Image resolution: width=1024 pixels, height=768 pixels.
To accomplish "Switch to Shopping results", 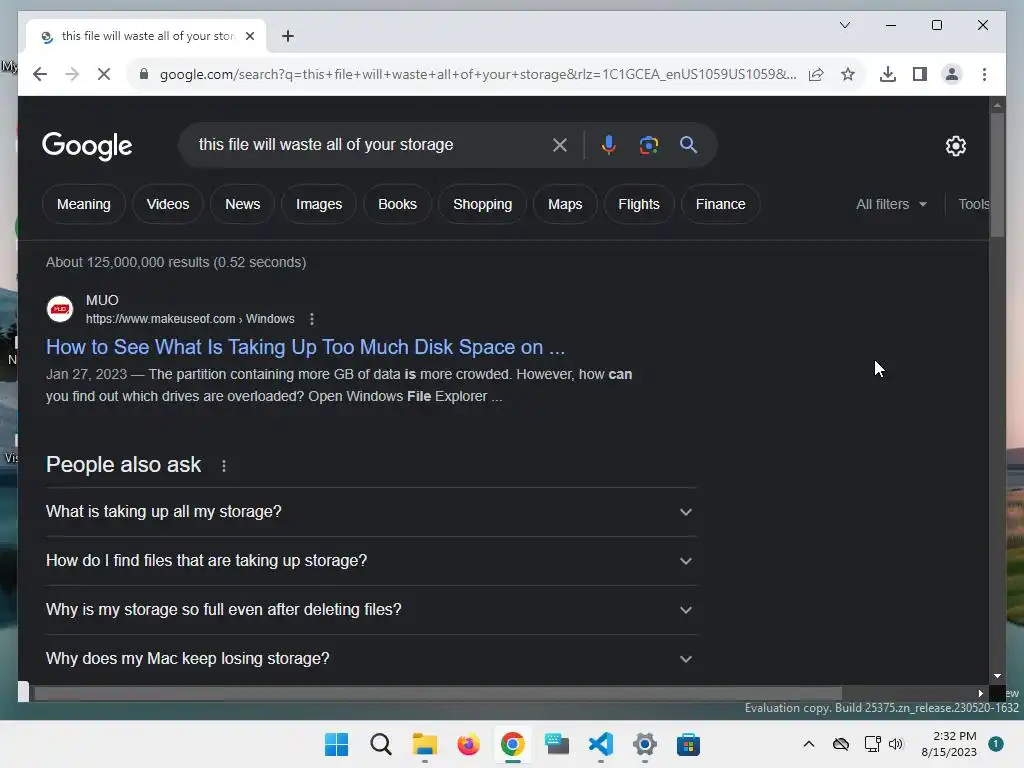I will (x=483, y=204).
